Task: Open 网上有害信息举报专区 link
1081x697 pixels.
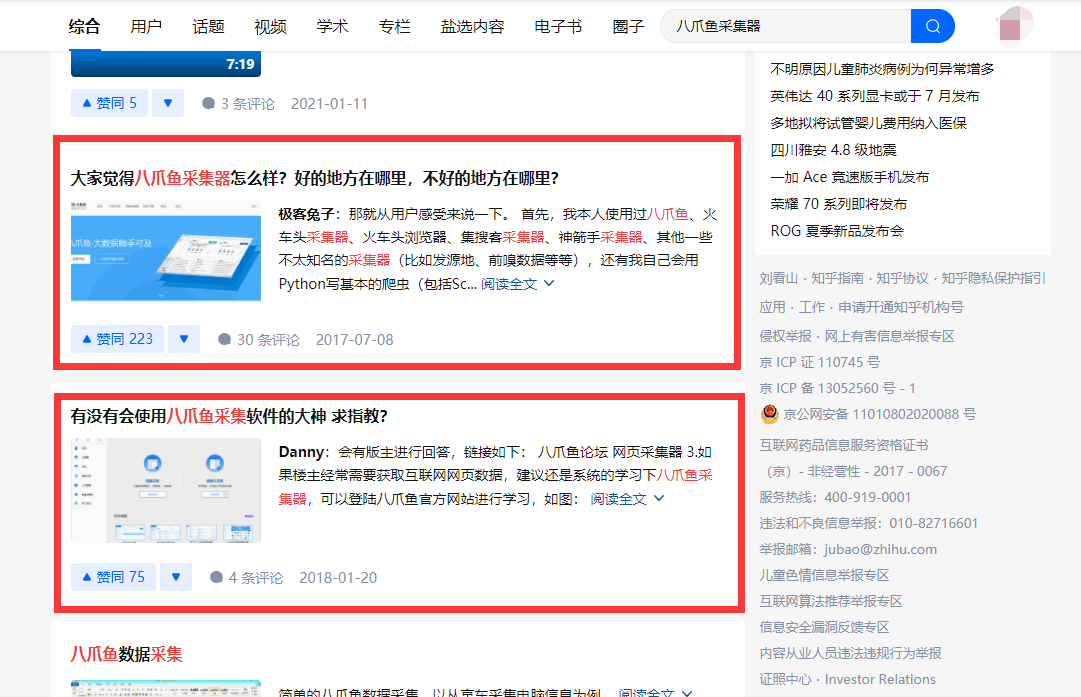Action: click(x=889, y=336)
